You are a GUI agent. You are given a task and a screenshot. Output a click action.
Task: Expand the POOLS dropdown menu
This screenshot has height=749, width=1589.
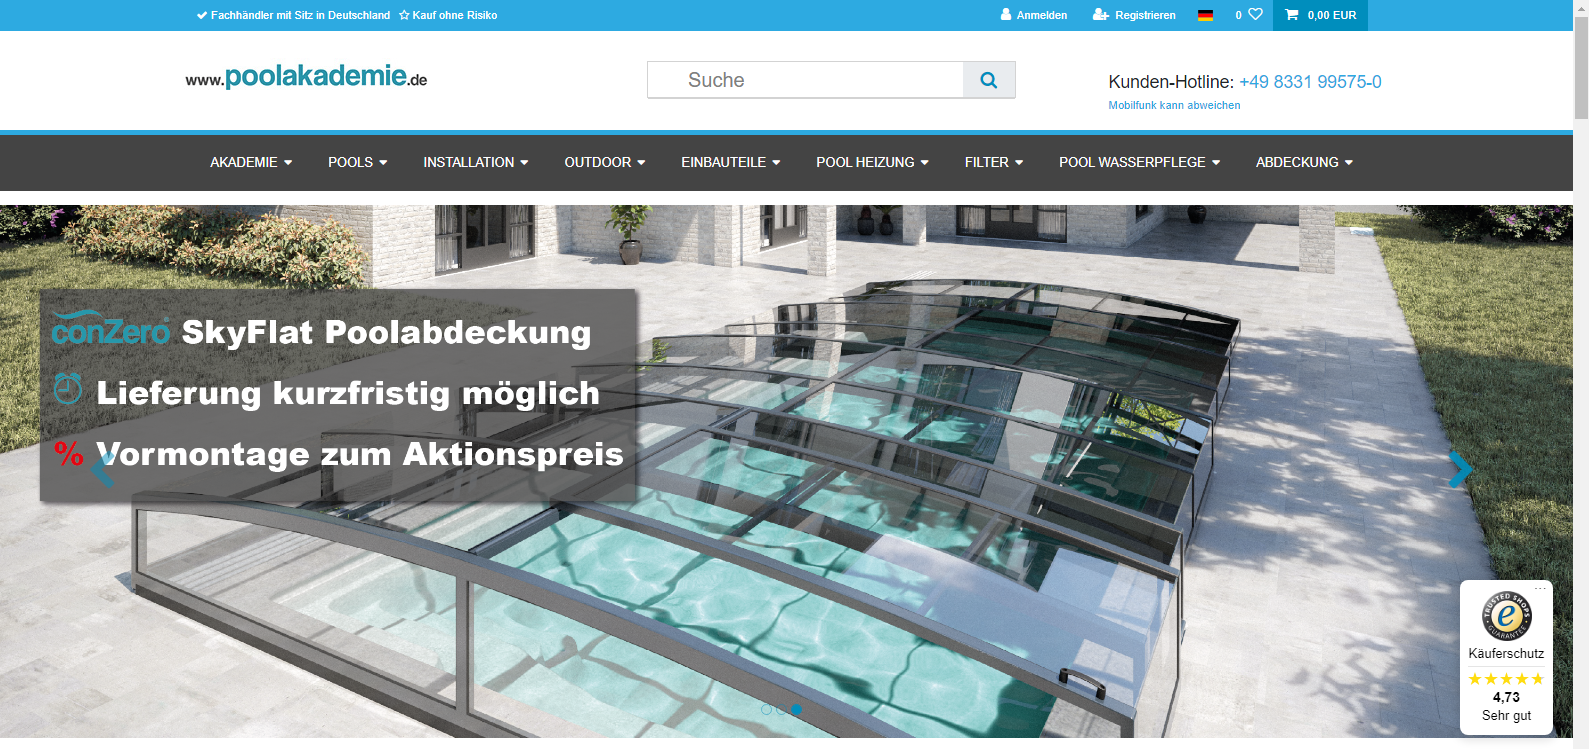pos(357,162)
